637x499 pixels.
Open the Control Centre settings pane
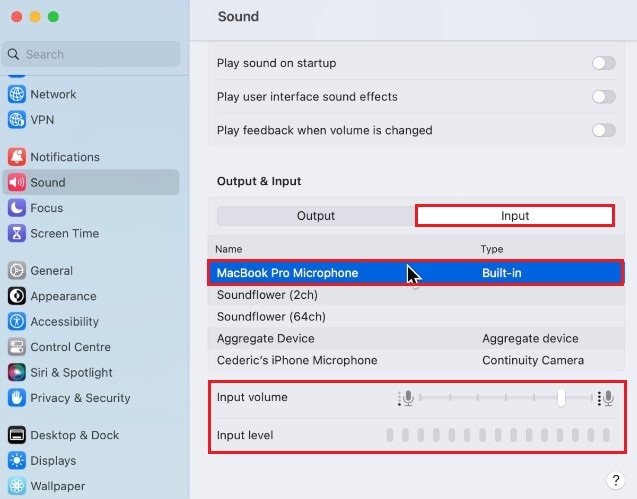tap(70, 347)
